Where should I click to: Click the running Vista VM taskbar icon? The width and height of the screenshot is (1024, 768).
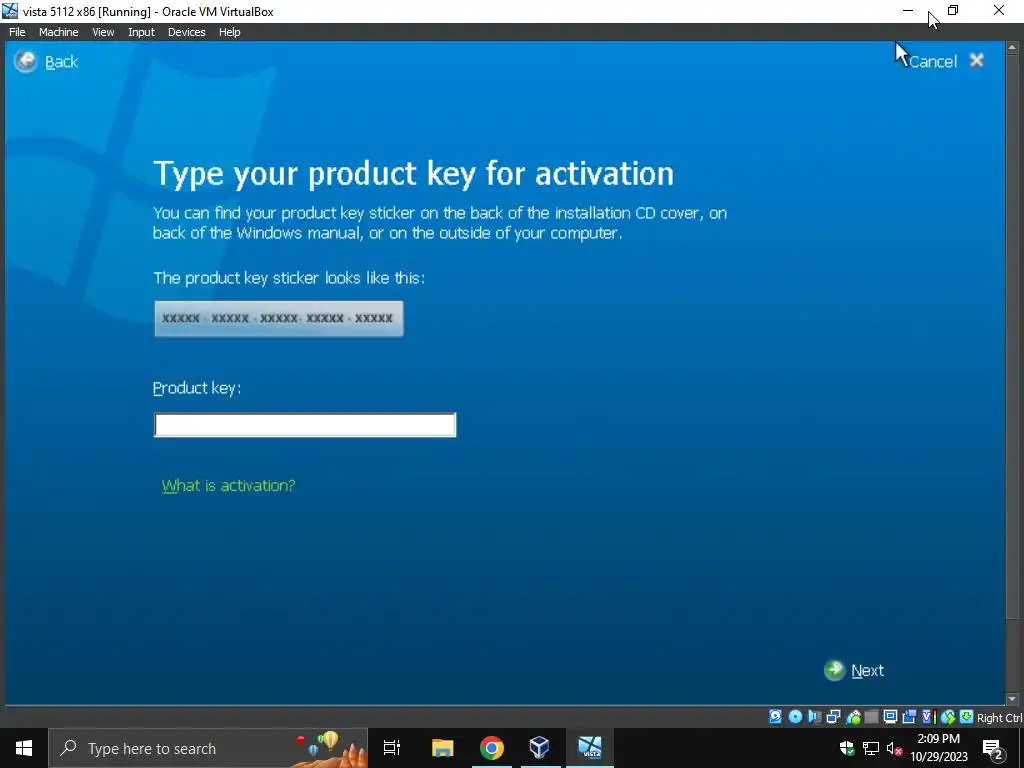(589, 748)
